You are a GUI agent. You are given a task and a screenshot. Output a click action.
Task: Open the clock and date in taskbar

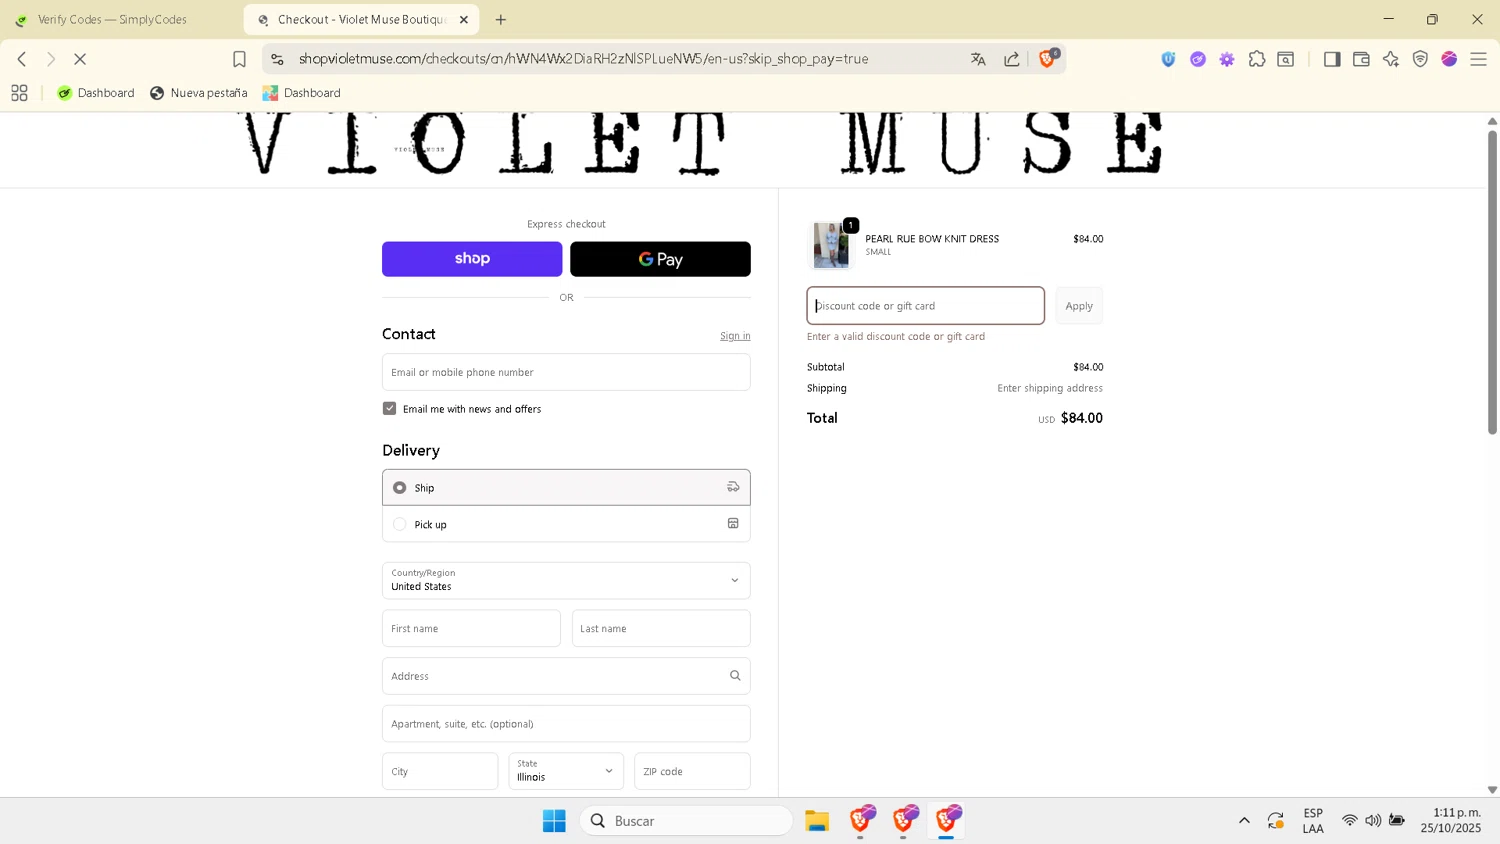tap(1451, 821)
